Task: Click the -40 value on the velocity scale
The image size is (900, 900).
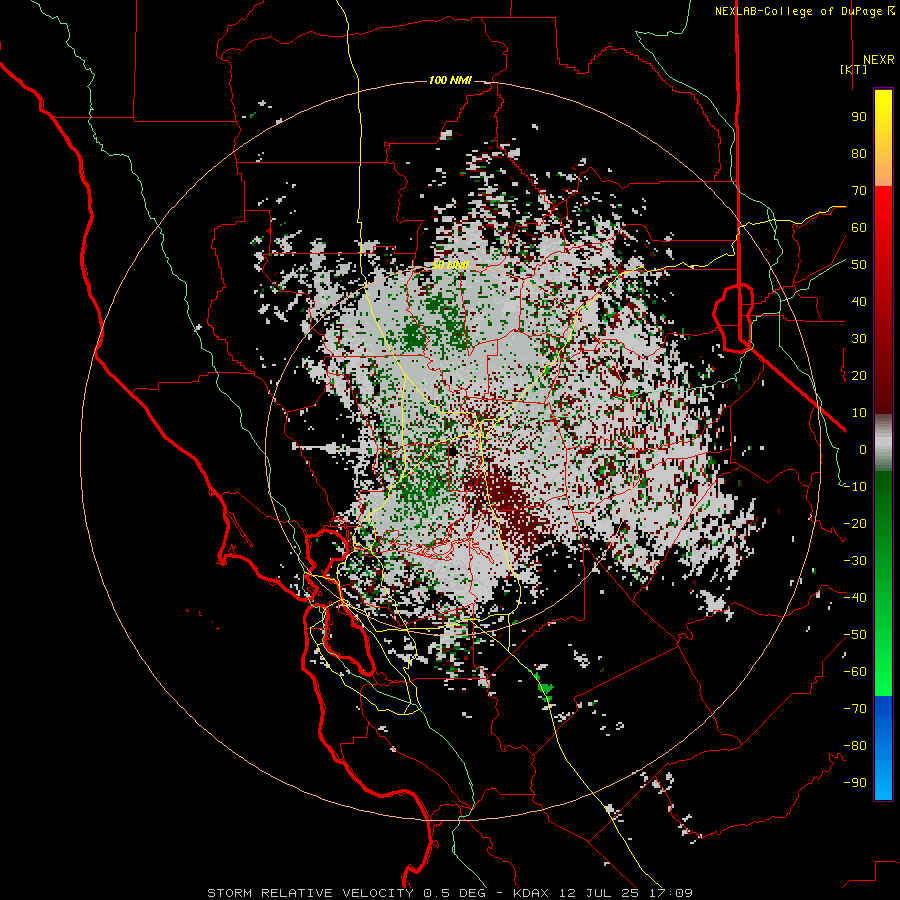Action: (855, 598)
